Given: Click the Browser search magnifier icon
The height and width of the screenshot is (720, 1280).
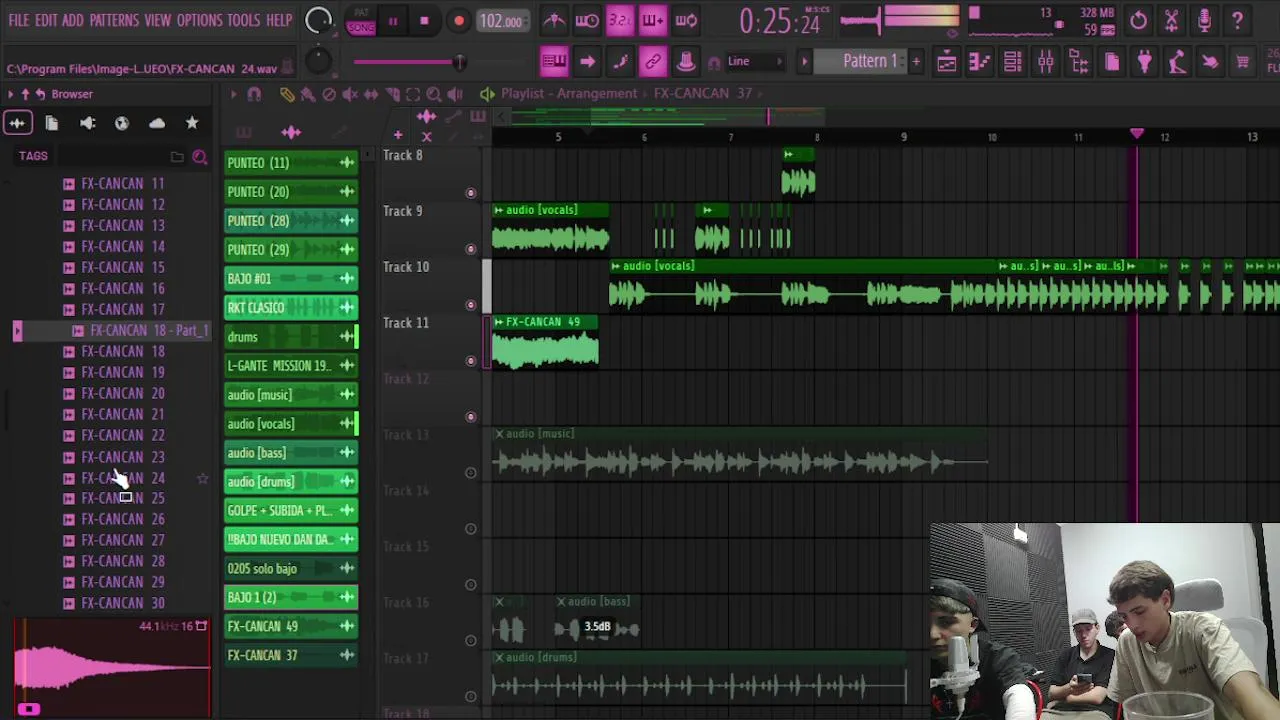Looking at the screenshot, I should [x=200, y=157].
